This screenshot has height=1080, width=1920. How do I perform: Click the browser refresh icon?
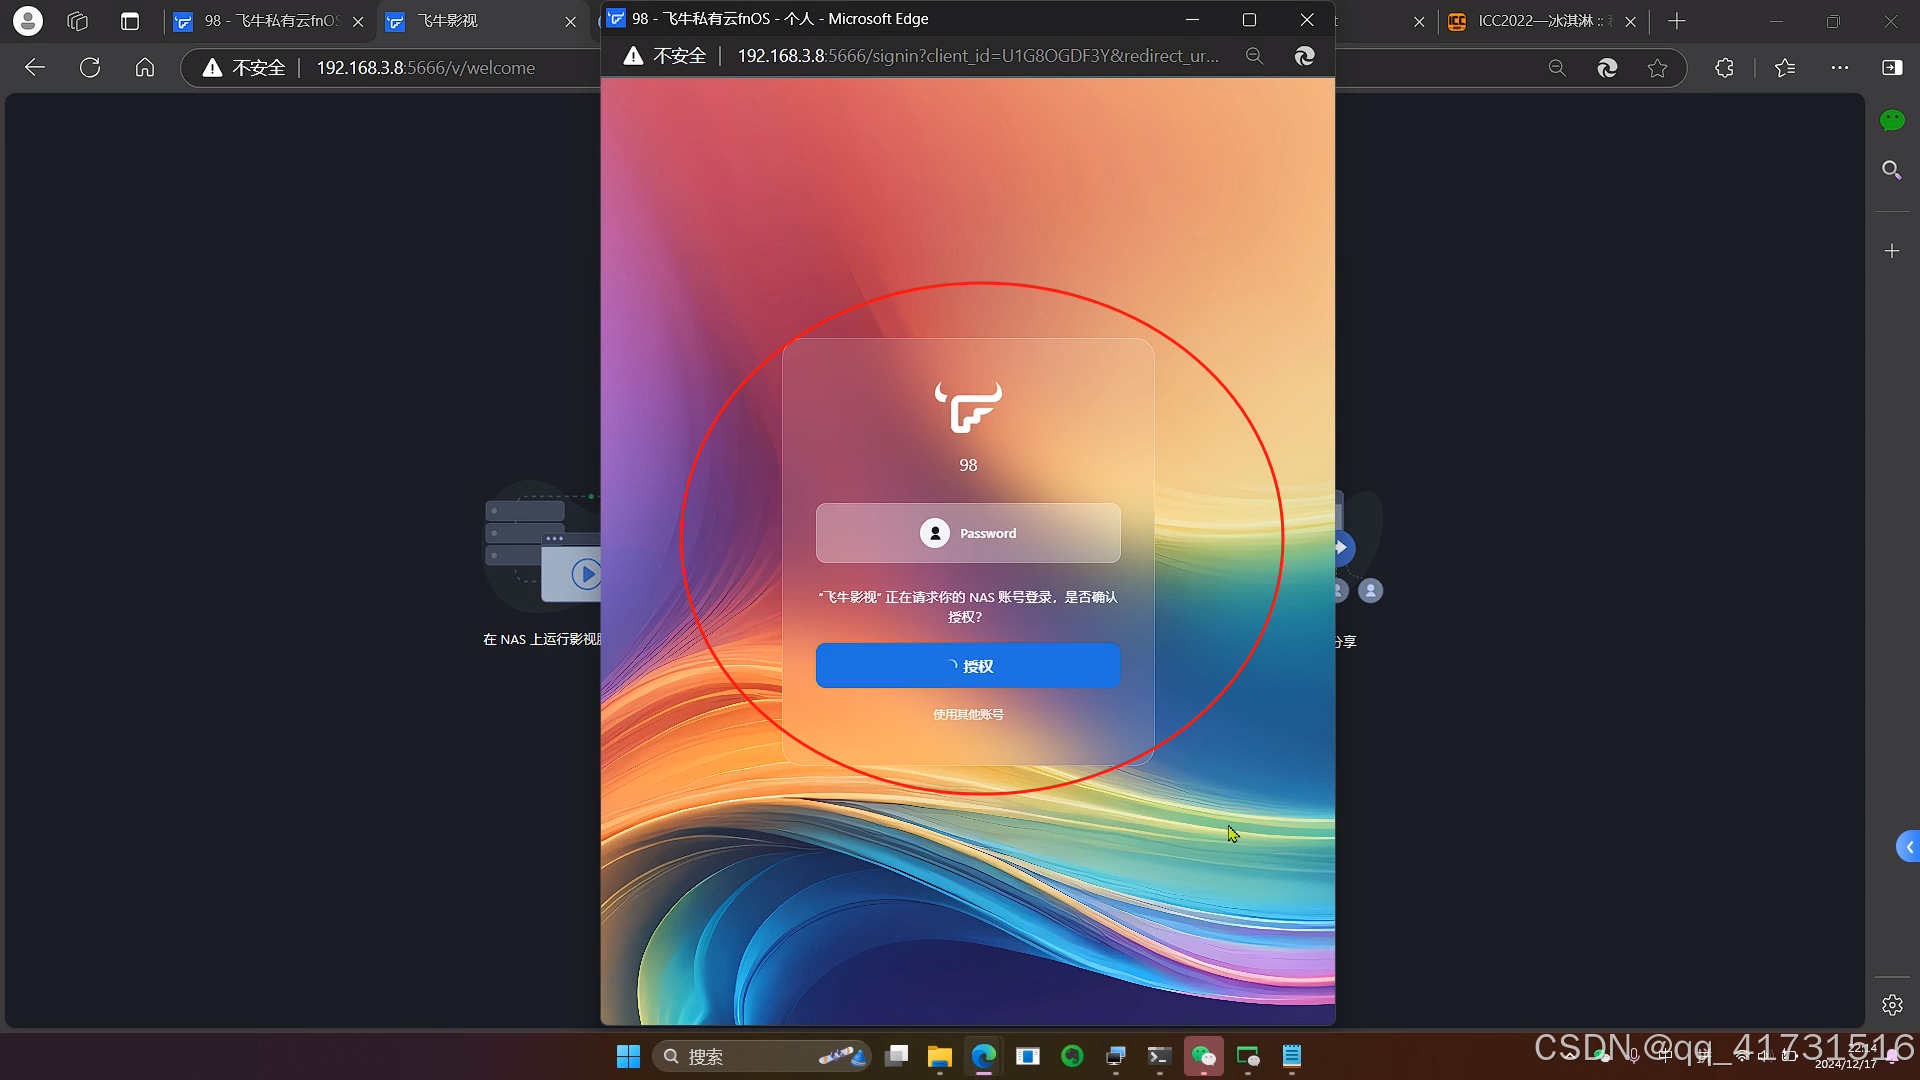pyautogui.click(x=90, y=68)
